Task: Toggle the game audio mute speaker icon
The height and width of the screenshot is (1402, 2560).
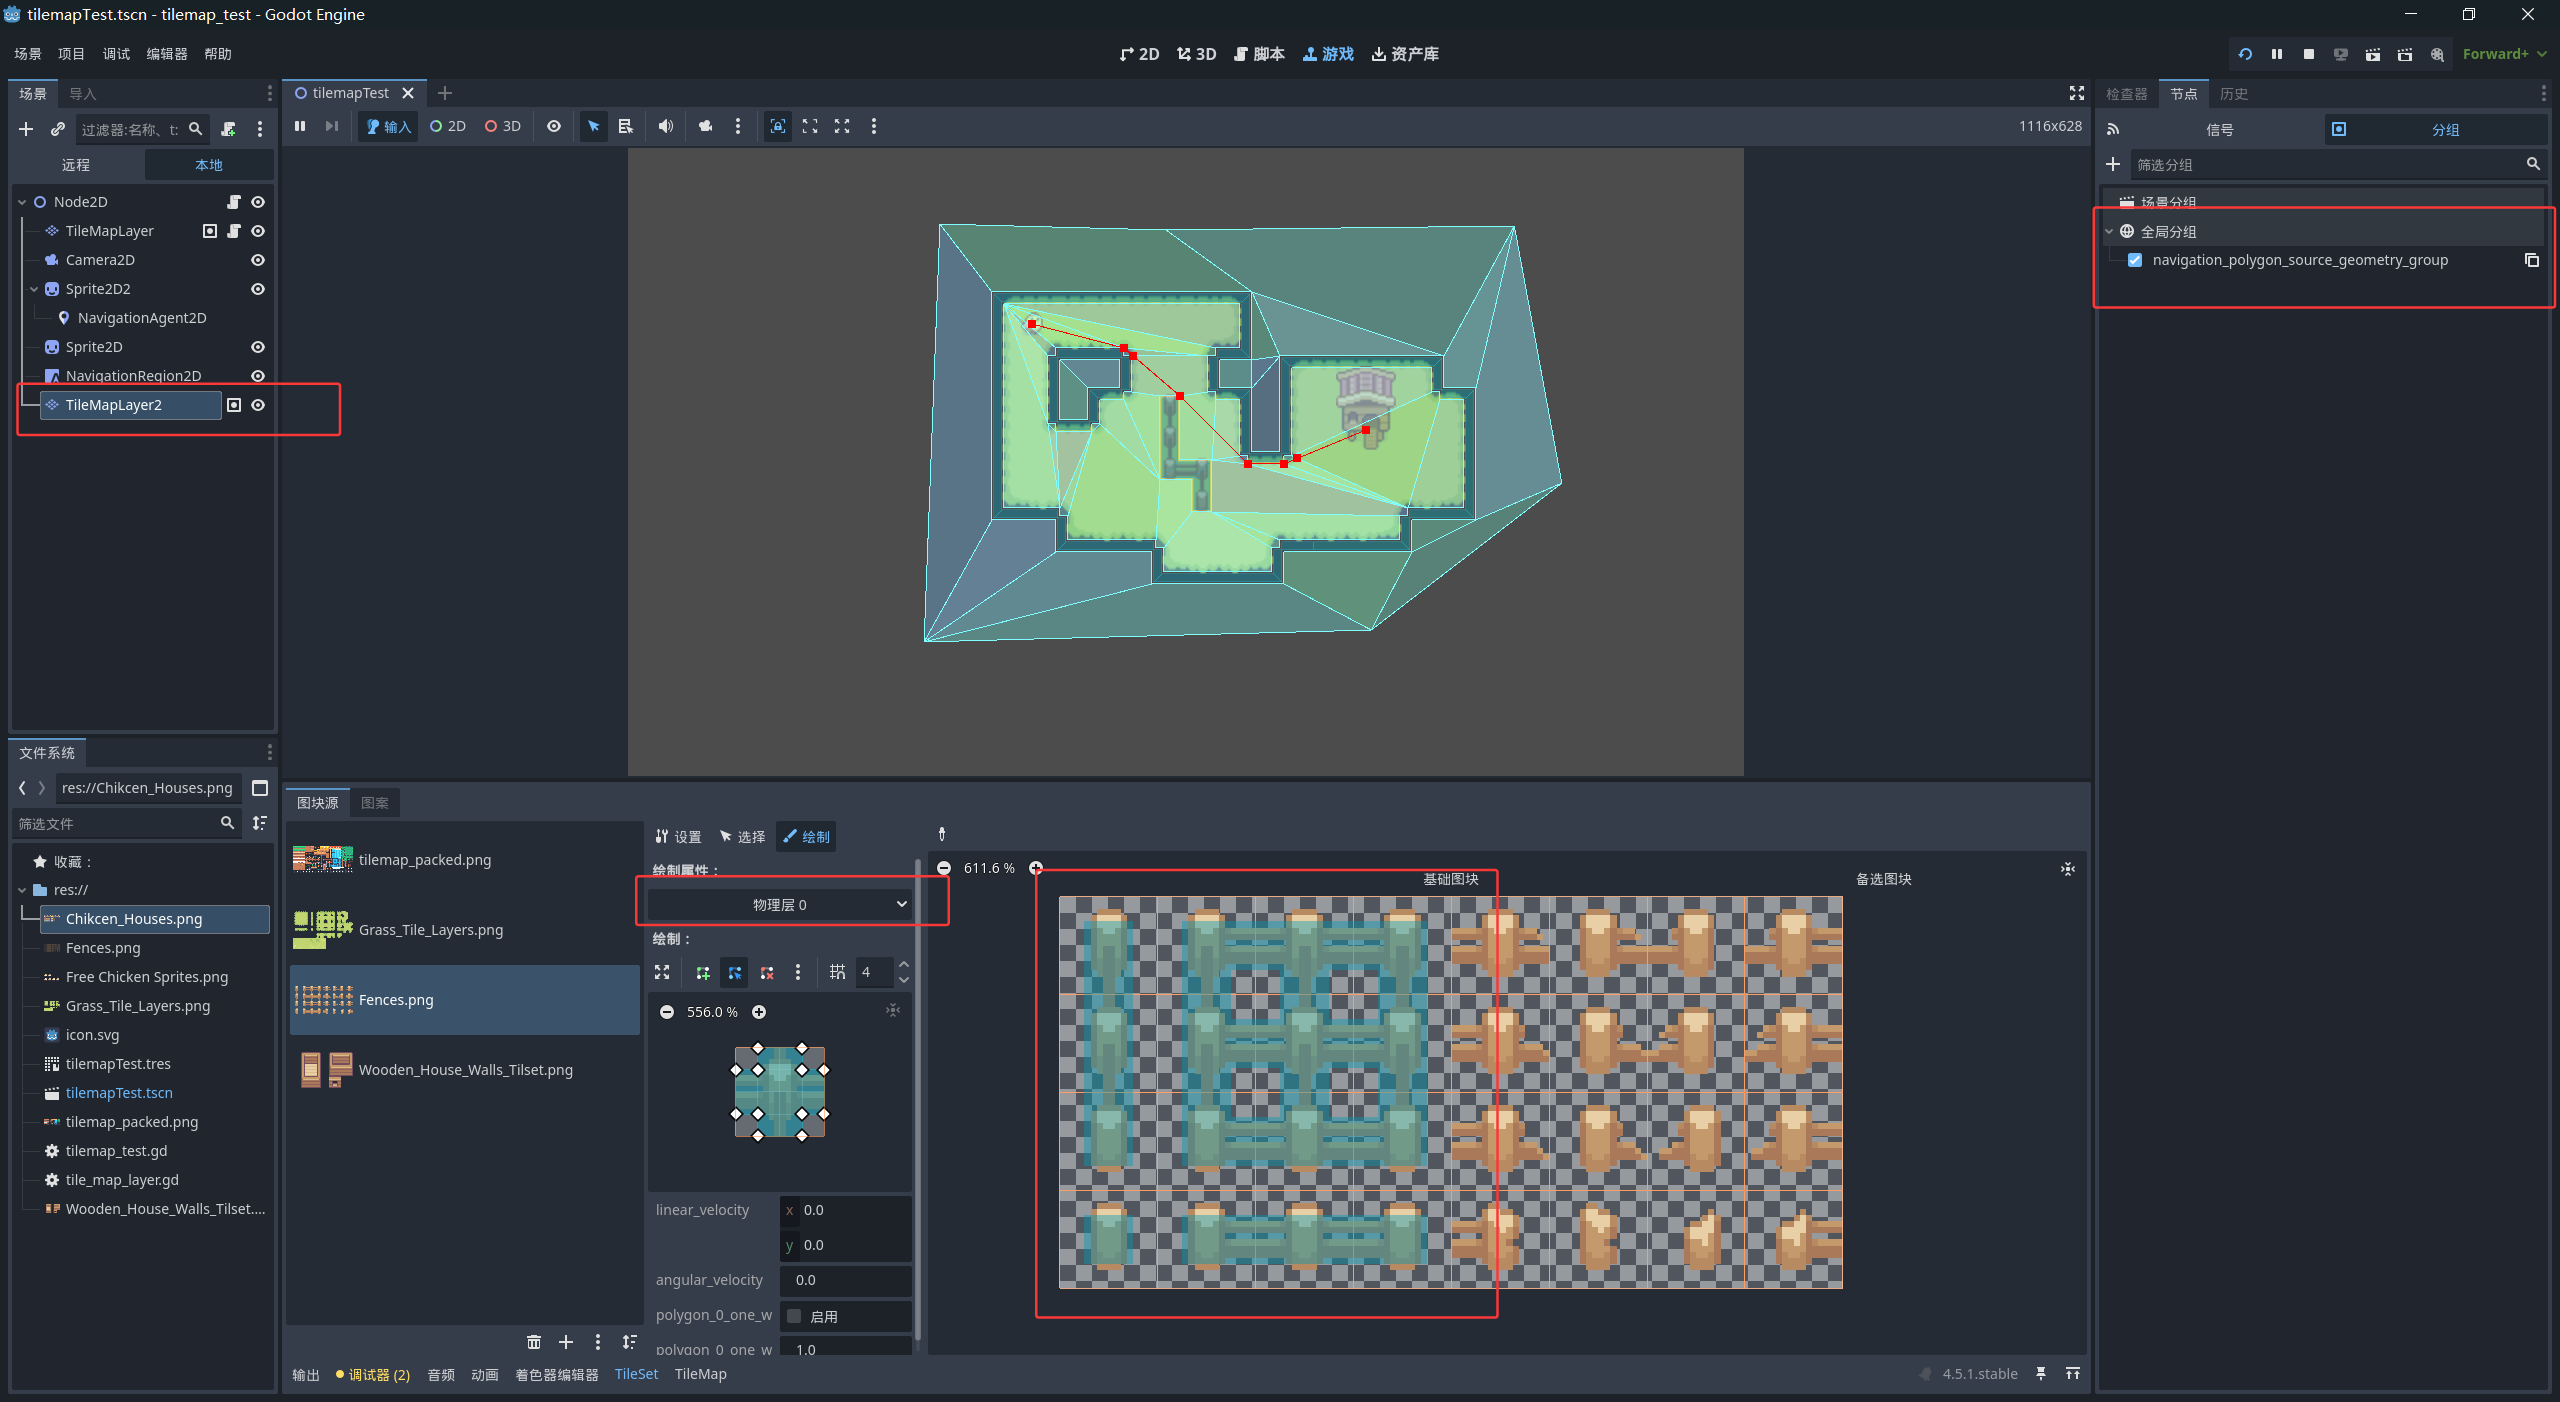Action: click(x=665, y=126)
